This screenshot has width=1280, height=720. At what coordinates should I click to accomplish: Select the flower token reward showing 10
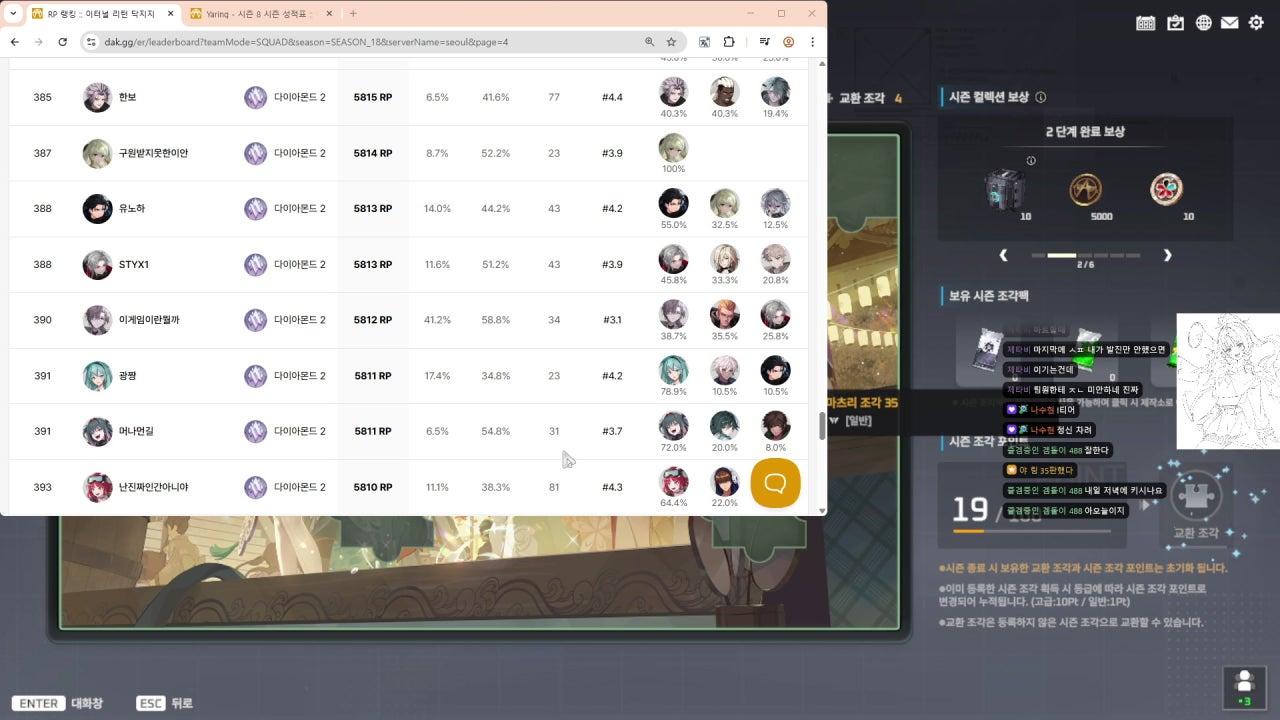[x=1166, y=189]
